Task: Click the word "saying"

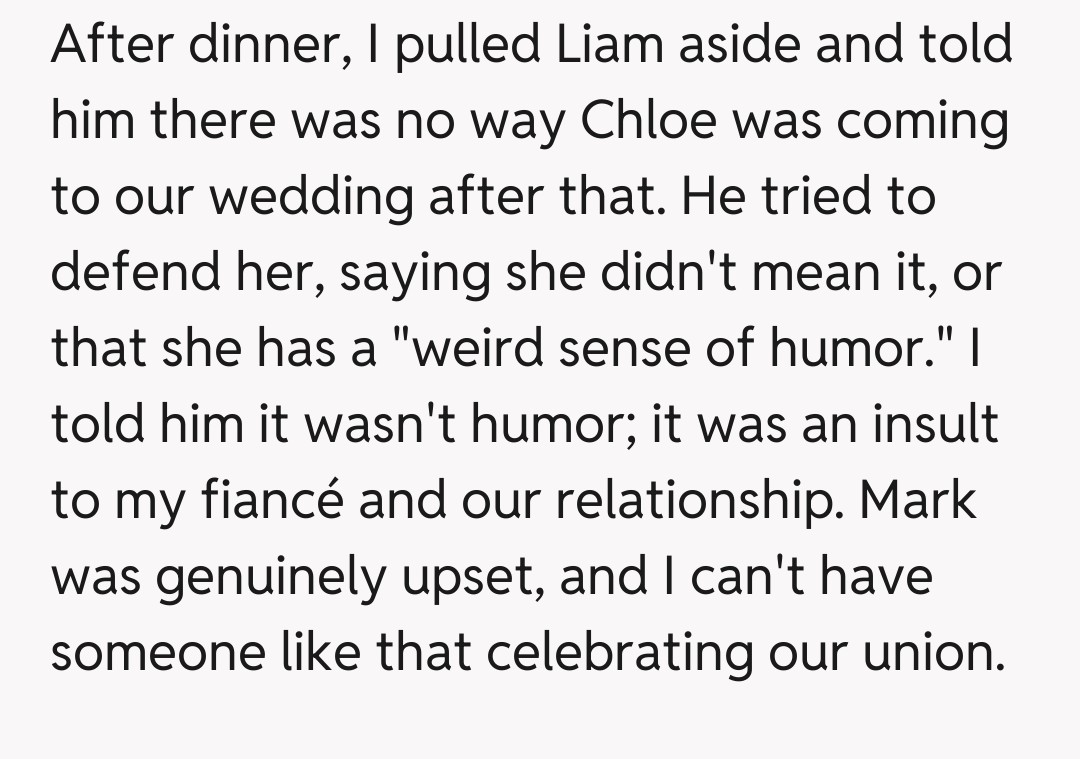Action: tap(416, 273)
